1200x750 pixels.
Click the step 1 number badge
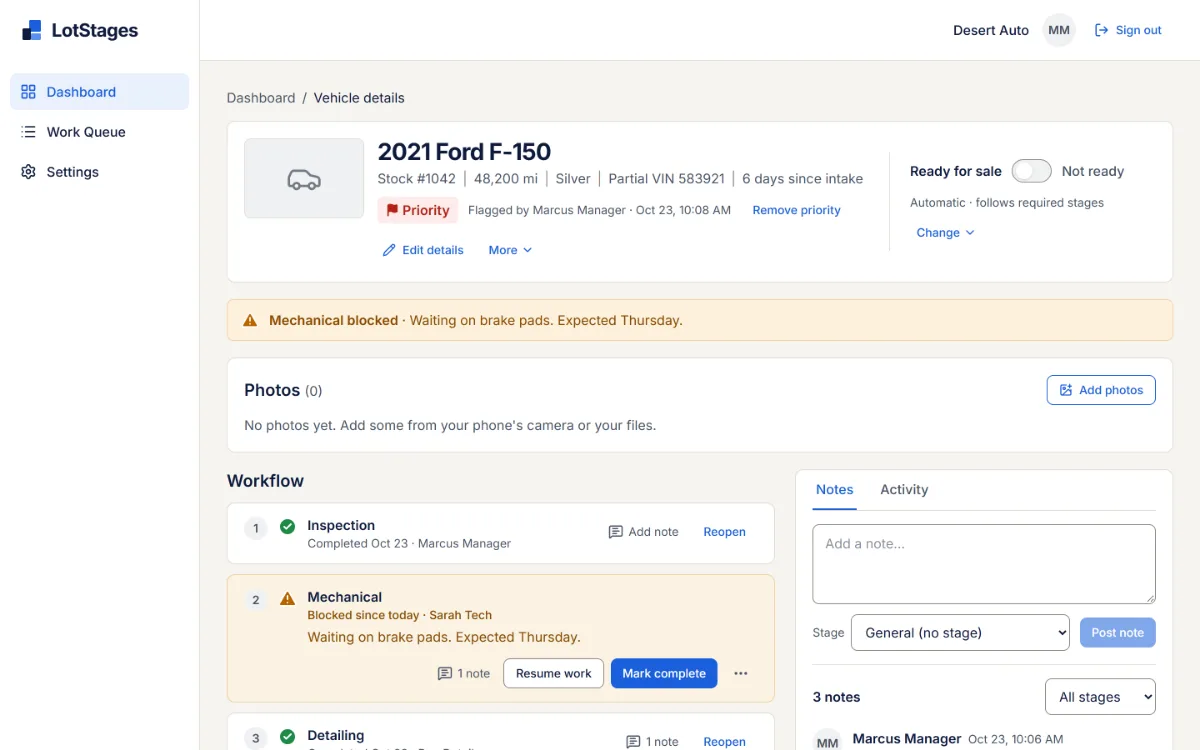point(256,529)
